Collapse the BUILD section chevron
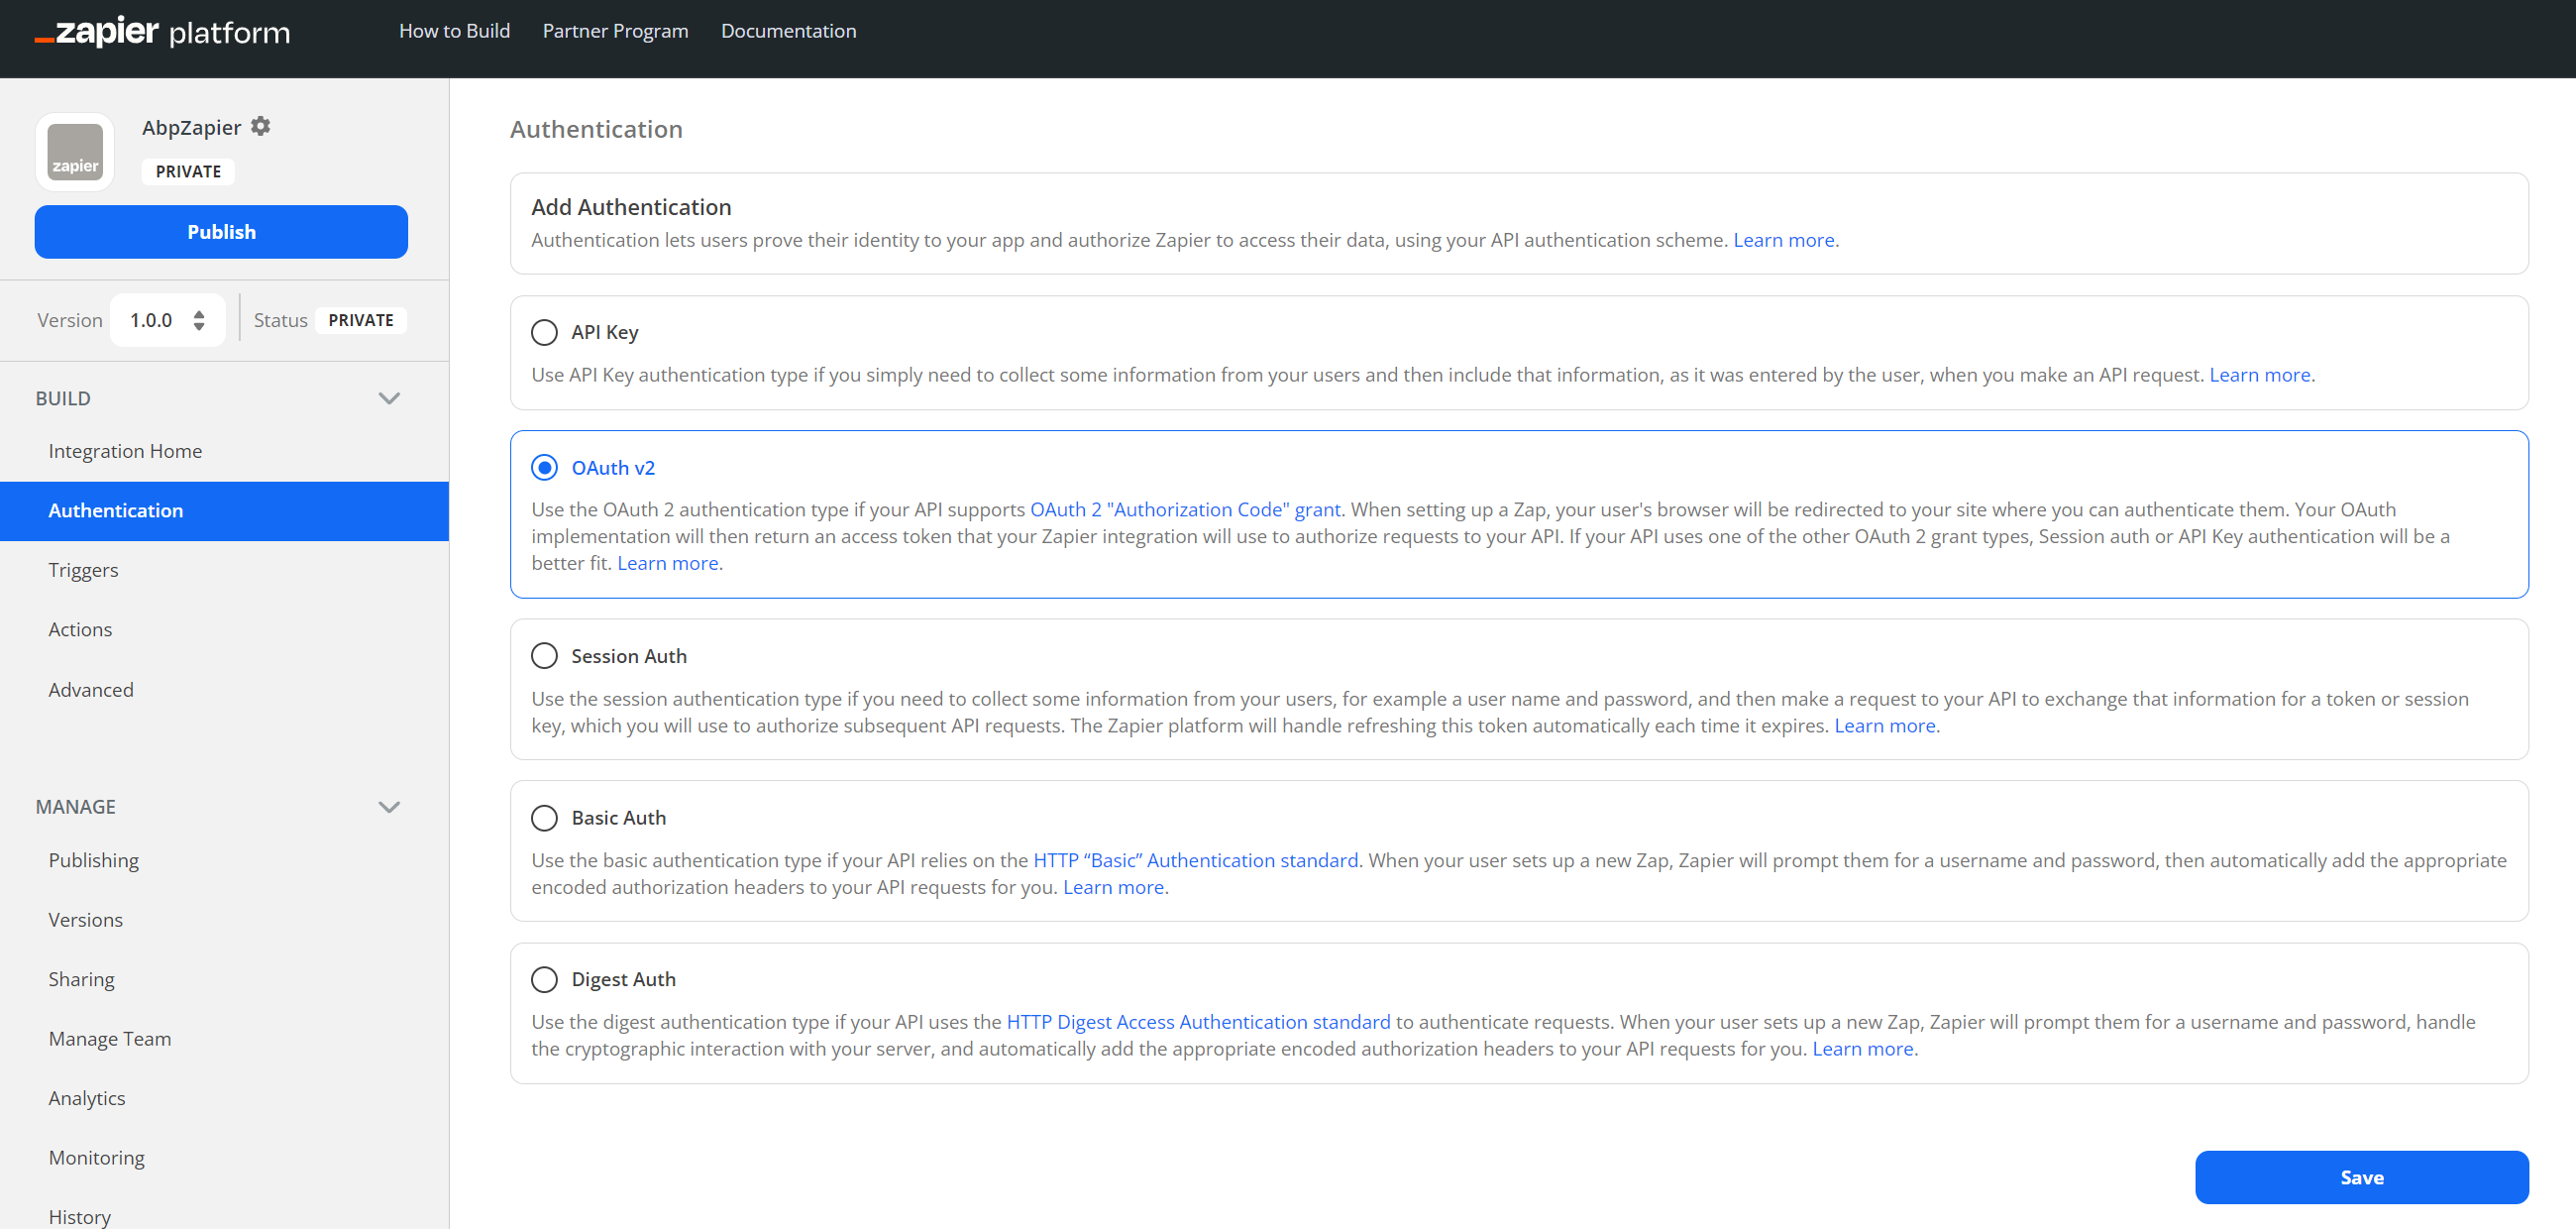Viewport: 2576px width, 1229px height. pyautogui.click(x=389, y=398)
